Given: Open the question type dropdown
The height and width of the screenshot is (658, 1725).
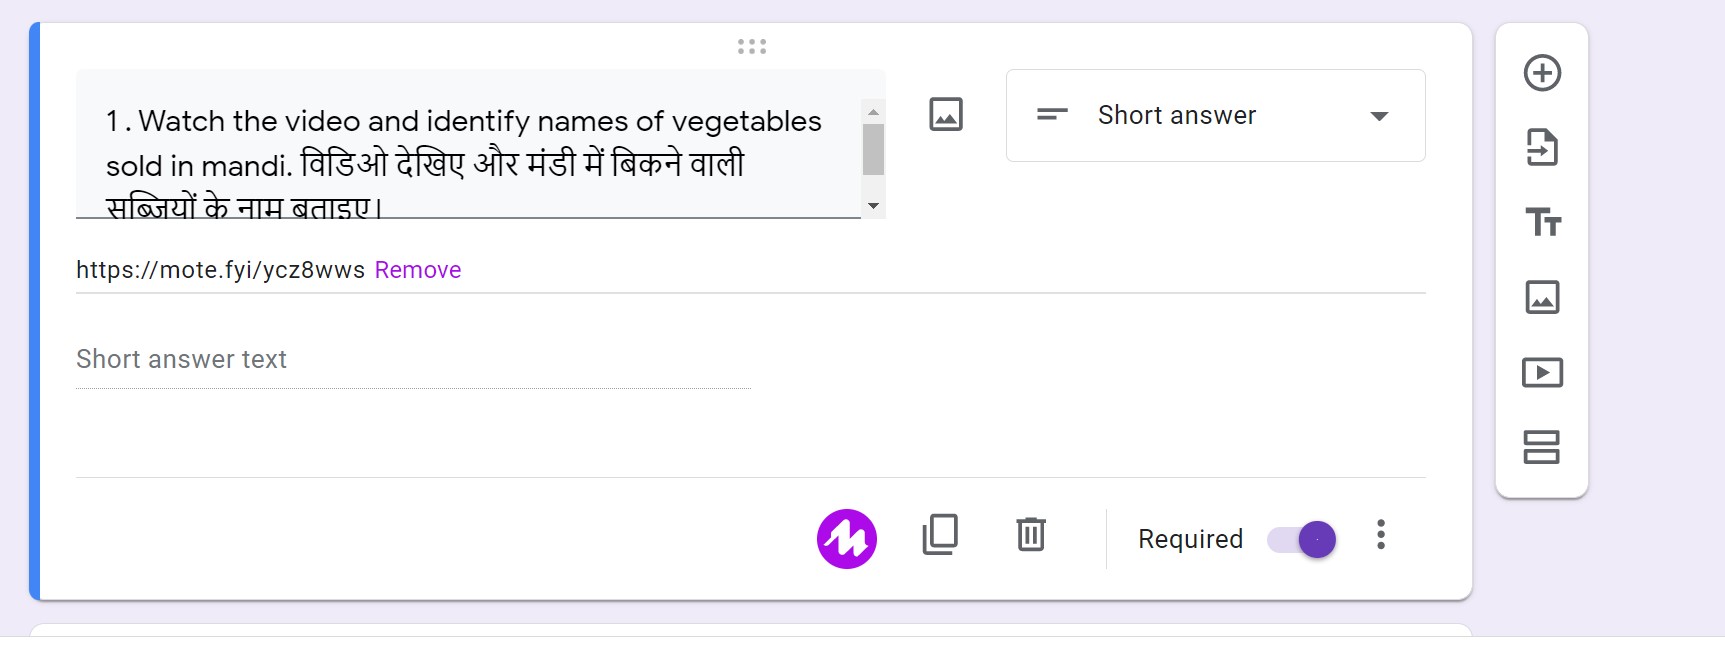Looking at the screenshot, I should click(x=1380, y=116).
